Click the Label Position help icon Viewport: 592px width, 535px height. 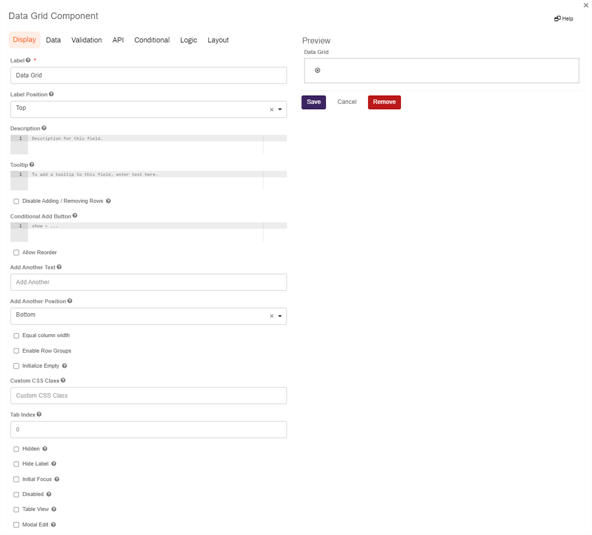tap(51, 94)
